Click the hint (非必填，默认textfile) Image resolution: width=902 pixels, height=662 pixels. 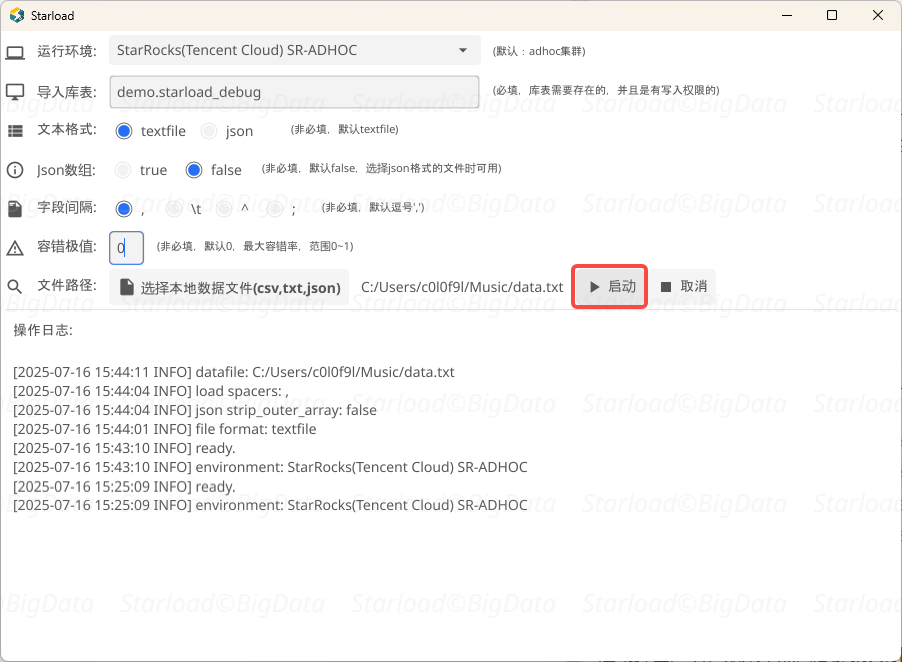344,129
